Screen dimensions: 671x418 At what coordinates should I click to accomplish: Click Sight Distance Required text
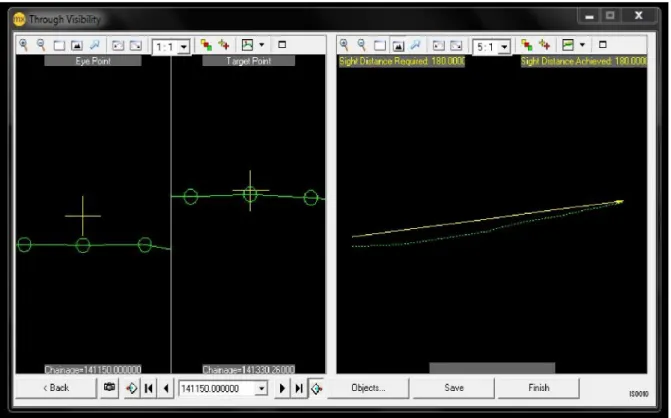click(x=402, y=62)
